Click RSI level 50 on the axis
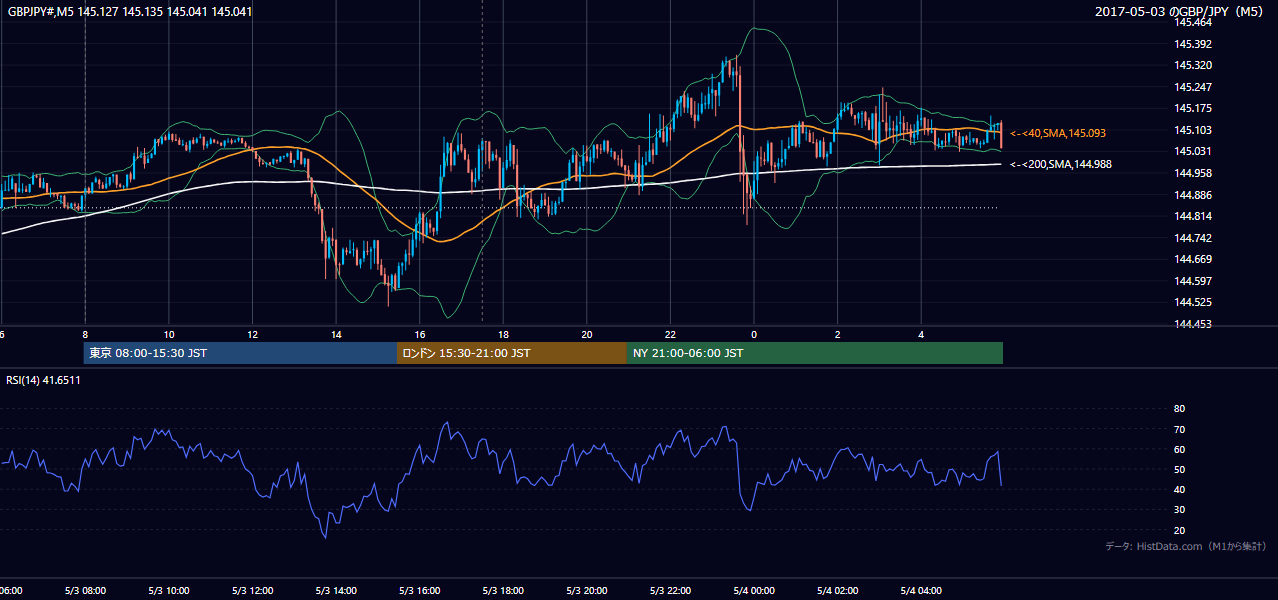 1179,469
